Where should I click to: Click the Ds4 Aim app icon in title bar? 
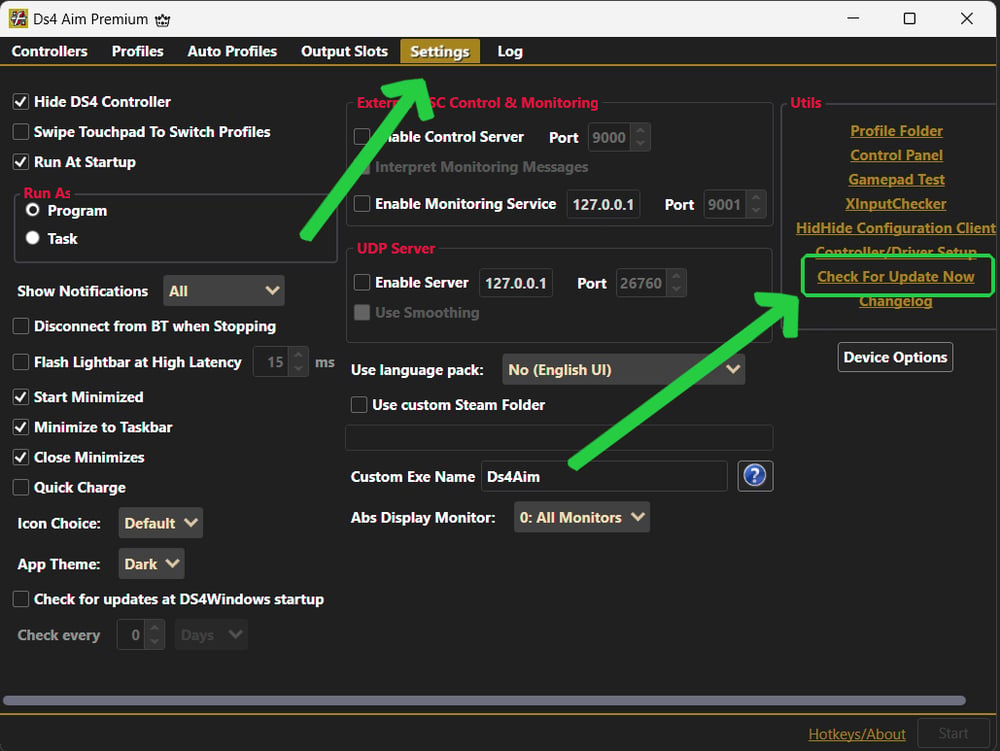18,18
